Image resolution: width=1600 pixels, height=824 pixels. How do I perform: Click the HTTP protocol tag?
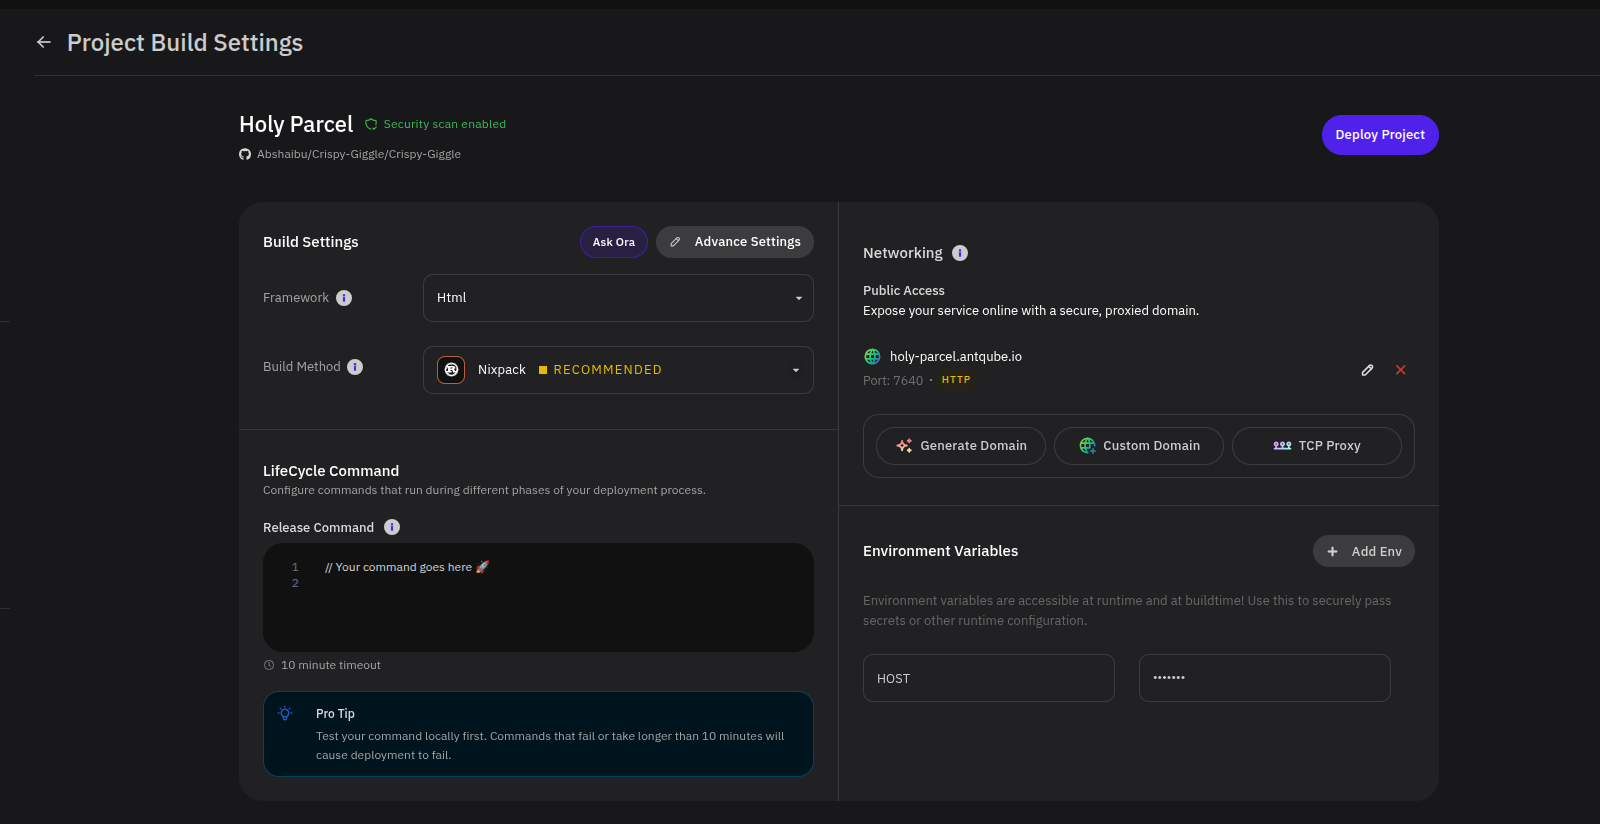(x=956, y=380)
